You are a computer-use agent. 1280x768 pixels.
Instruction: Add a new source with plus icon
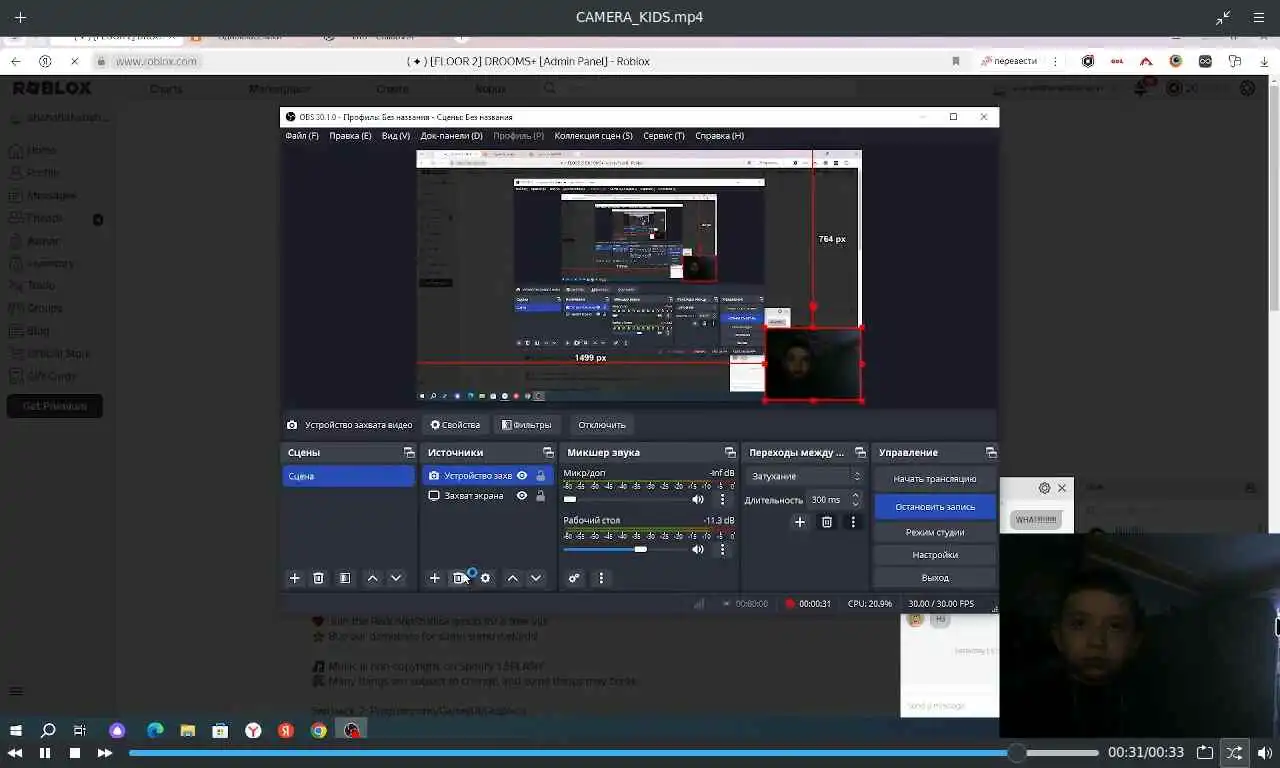(x=435, y=578)
